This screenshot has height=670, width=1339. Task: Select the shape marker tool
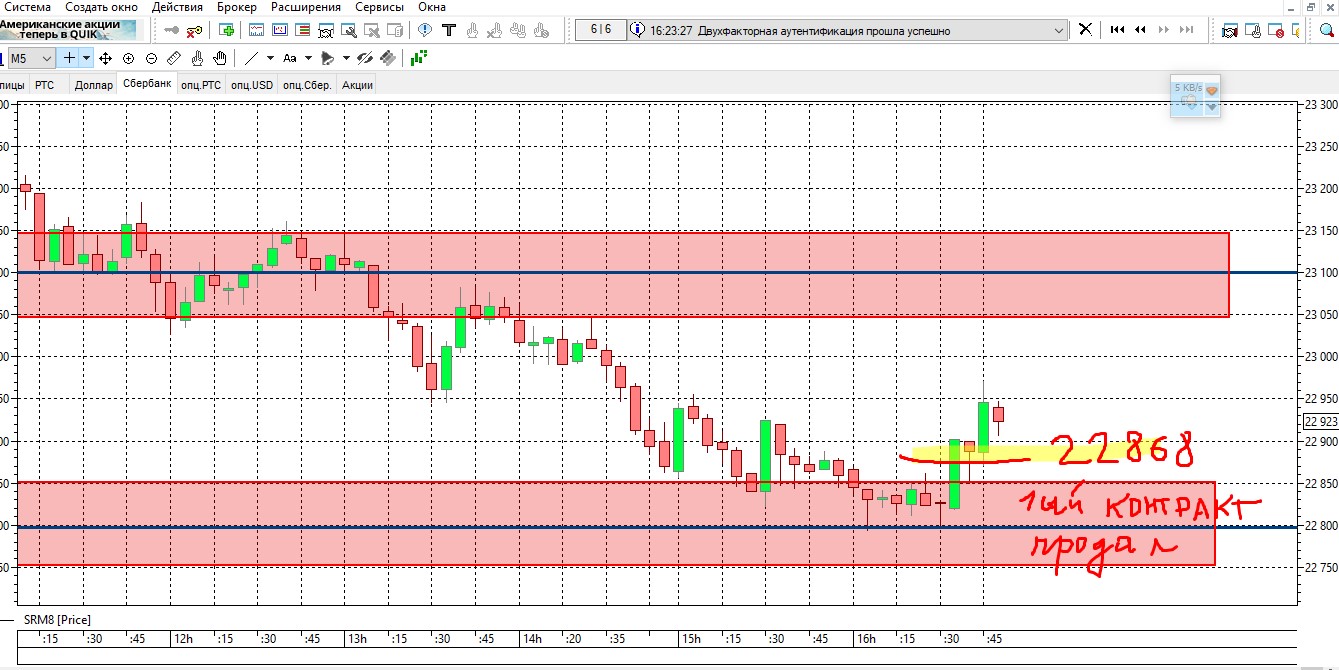pyautogui.click(x=327, y=58)
